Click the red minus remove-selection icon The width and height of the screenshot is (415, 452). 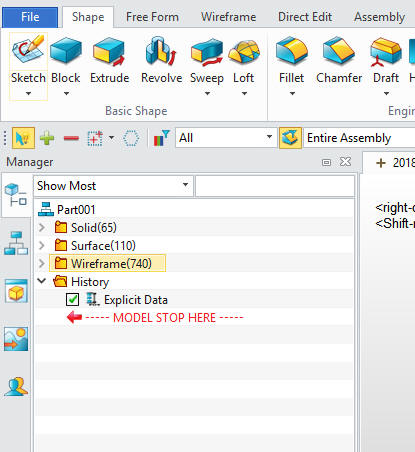(x=71, y=138)
